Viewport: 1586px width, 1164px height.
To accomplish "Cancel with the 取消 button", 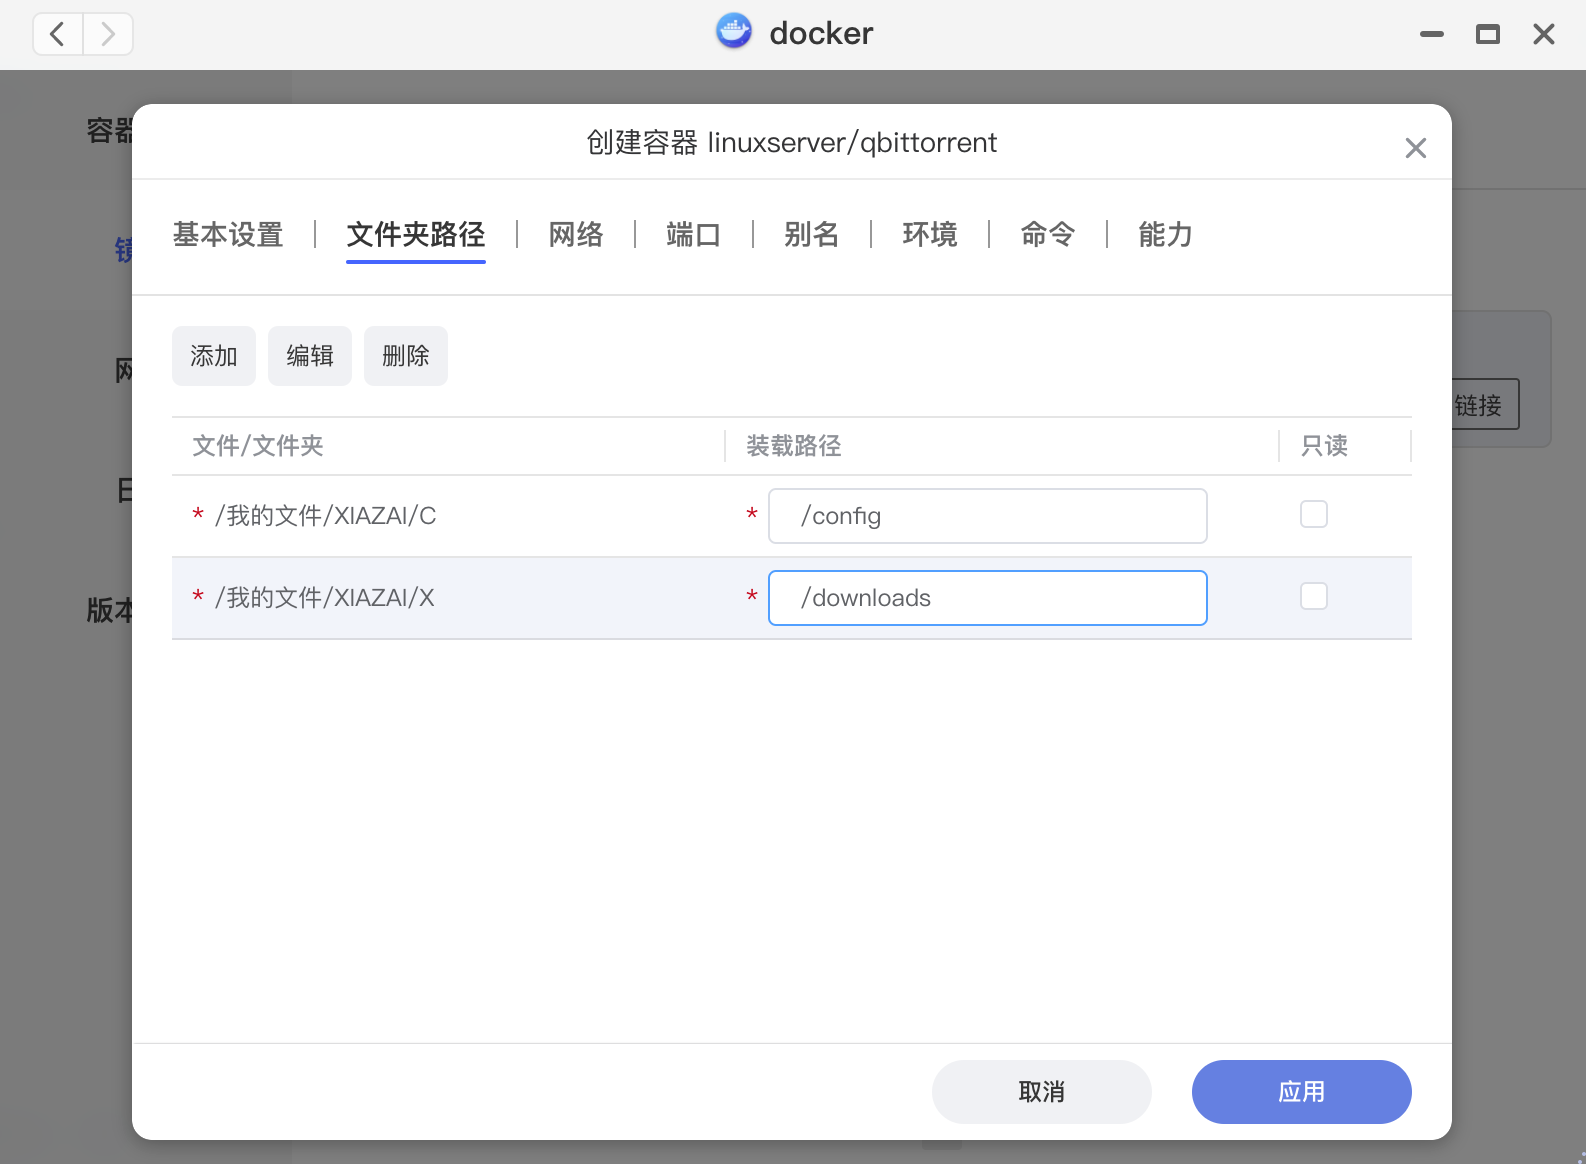I will coord(1042,1092).
